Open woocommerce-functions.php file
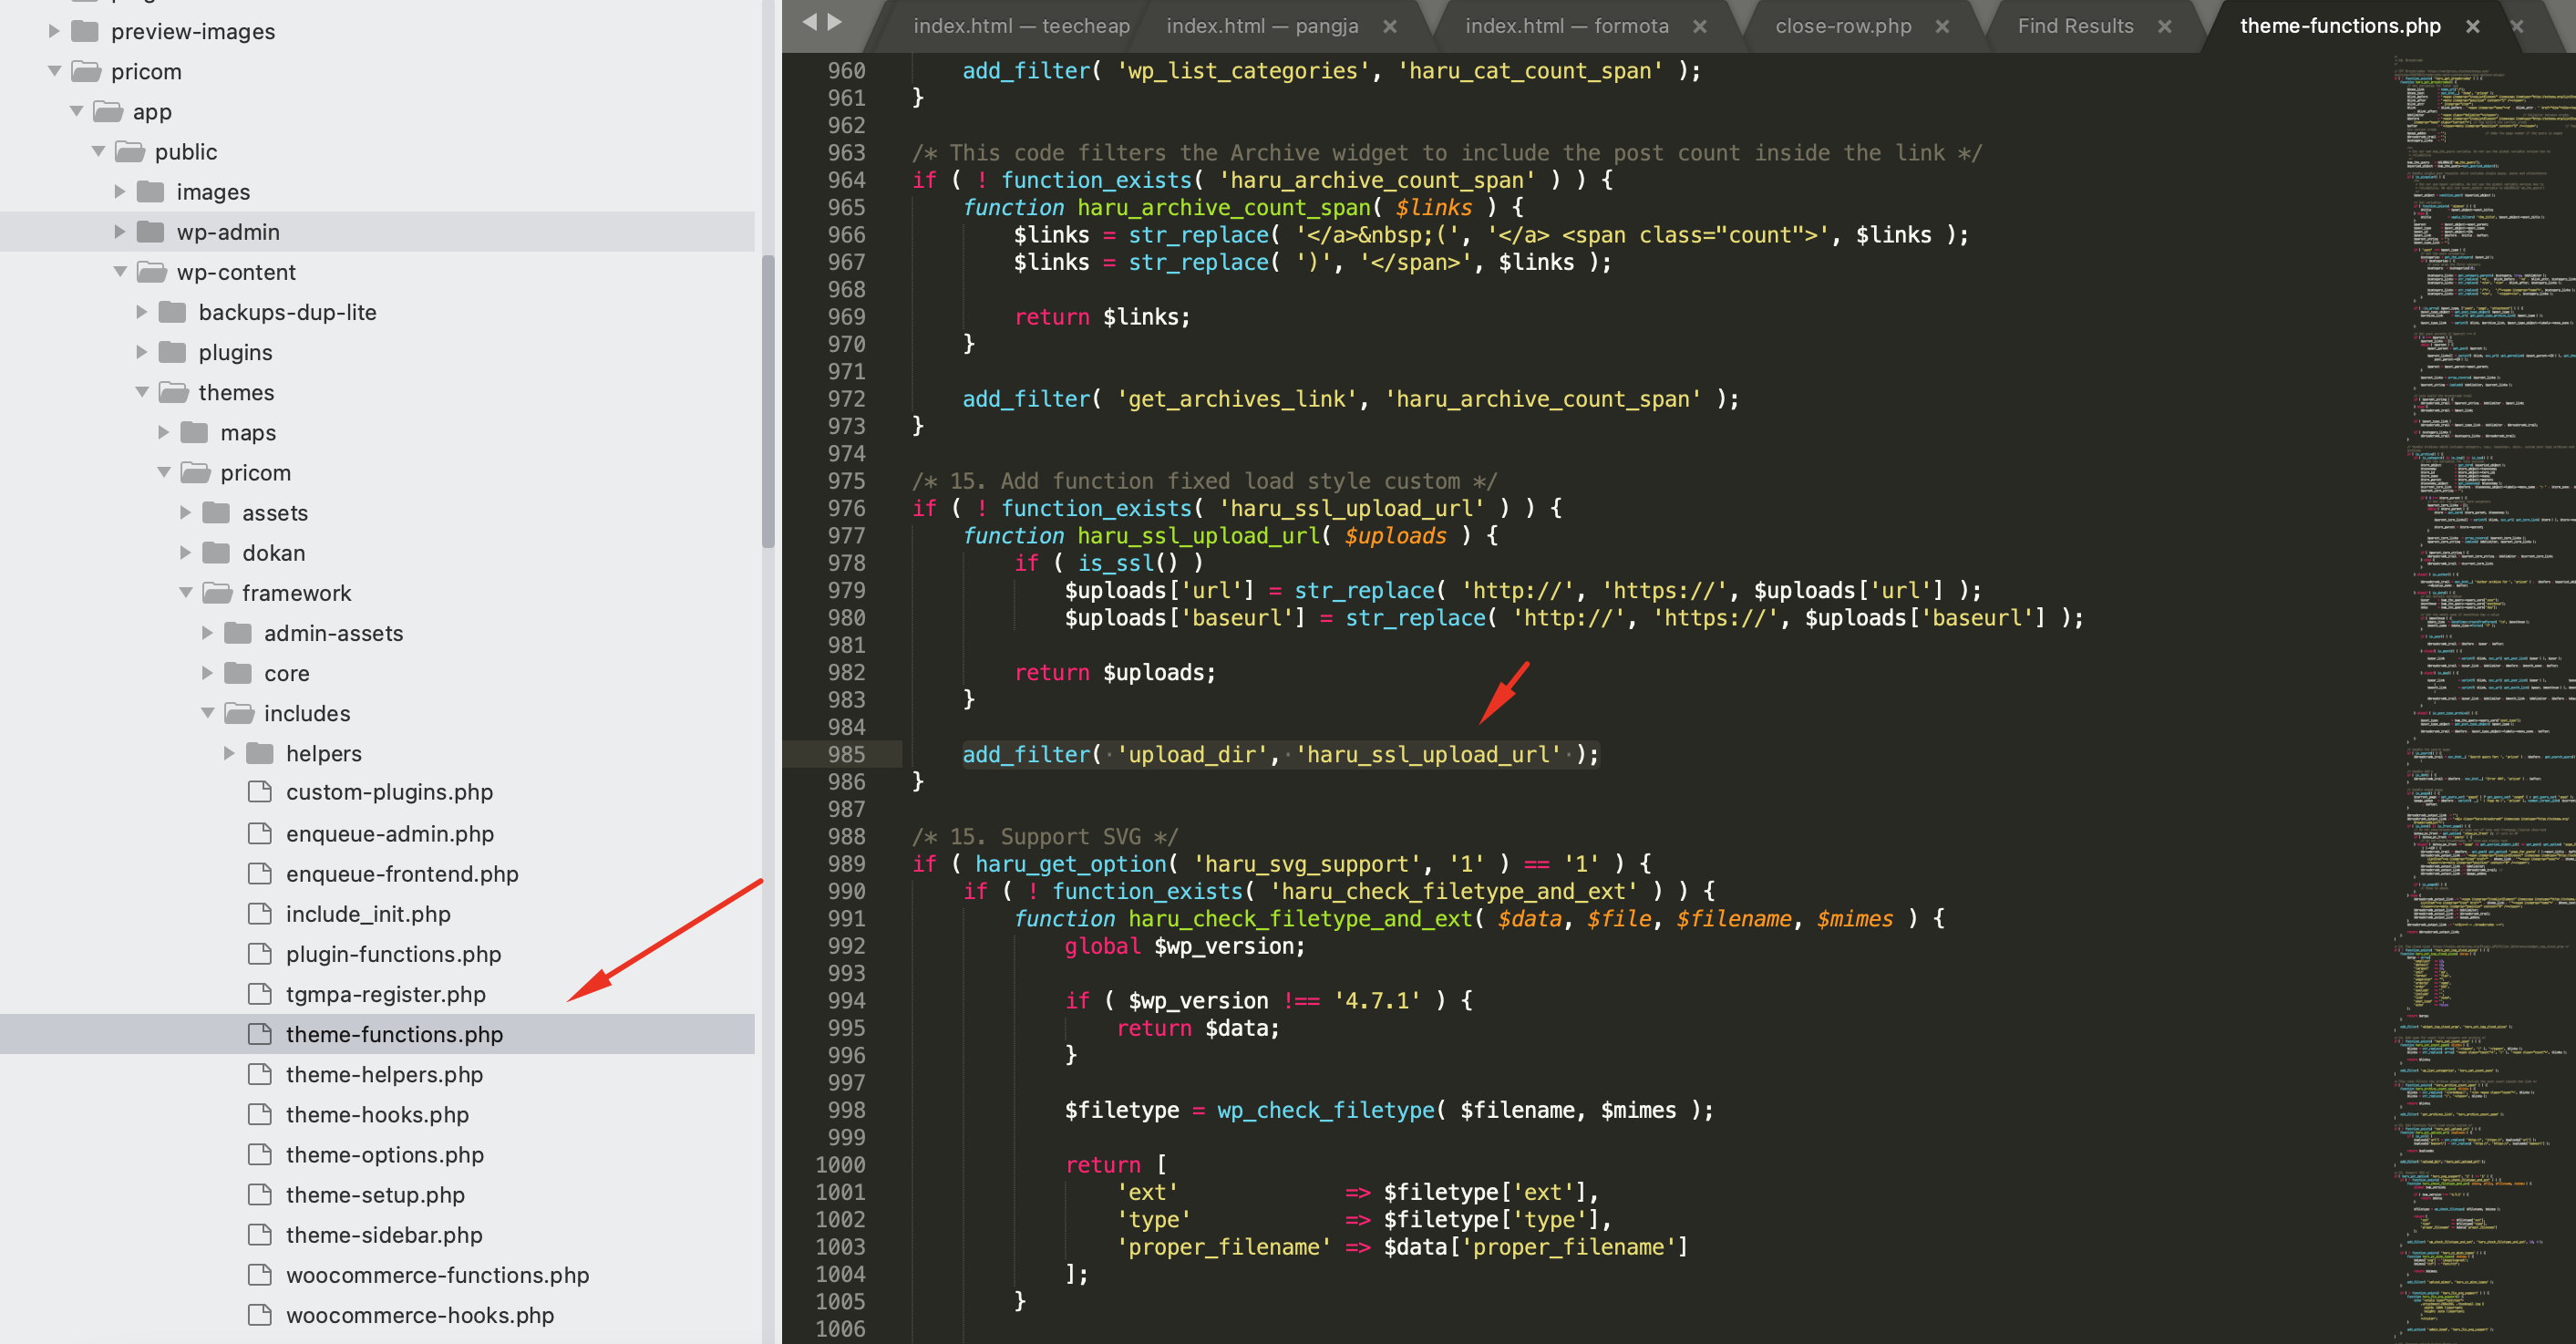Screen dimensions: 2576x1344 coord(437,1275)
